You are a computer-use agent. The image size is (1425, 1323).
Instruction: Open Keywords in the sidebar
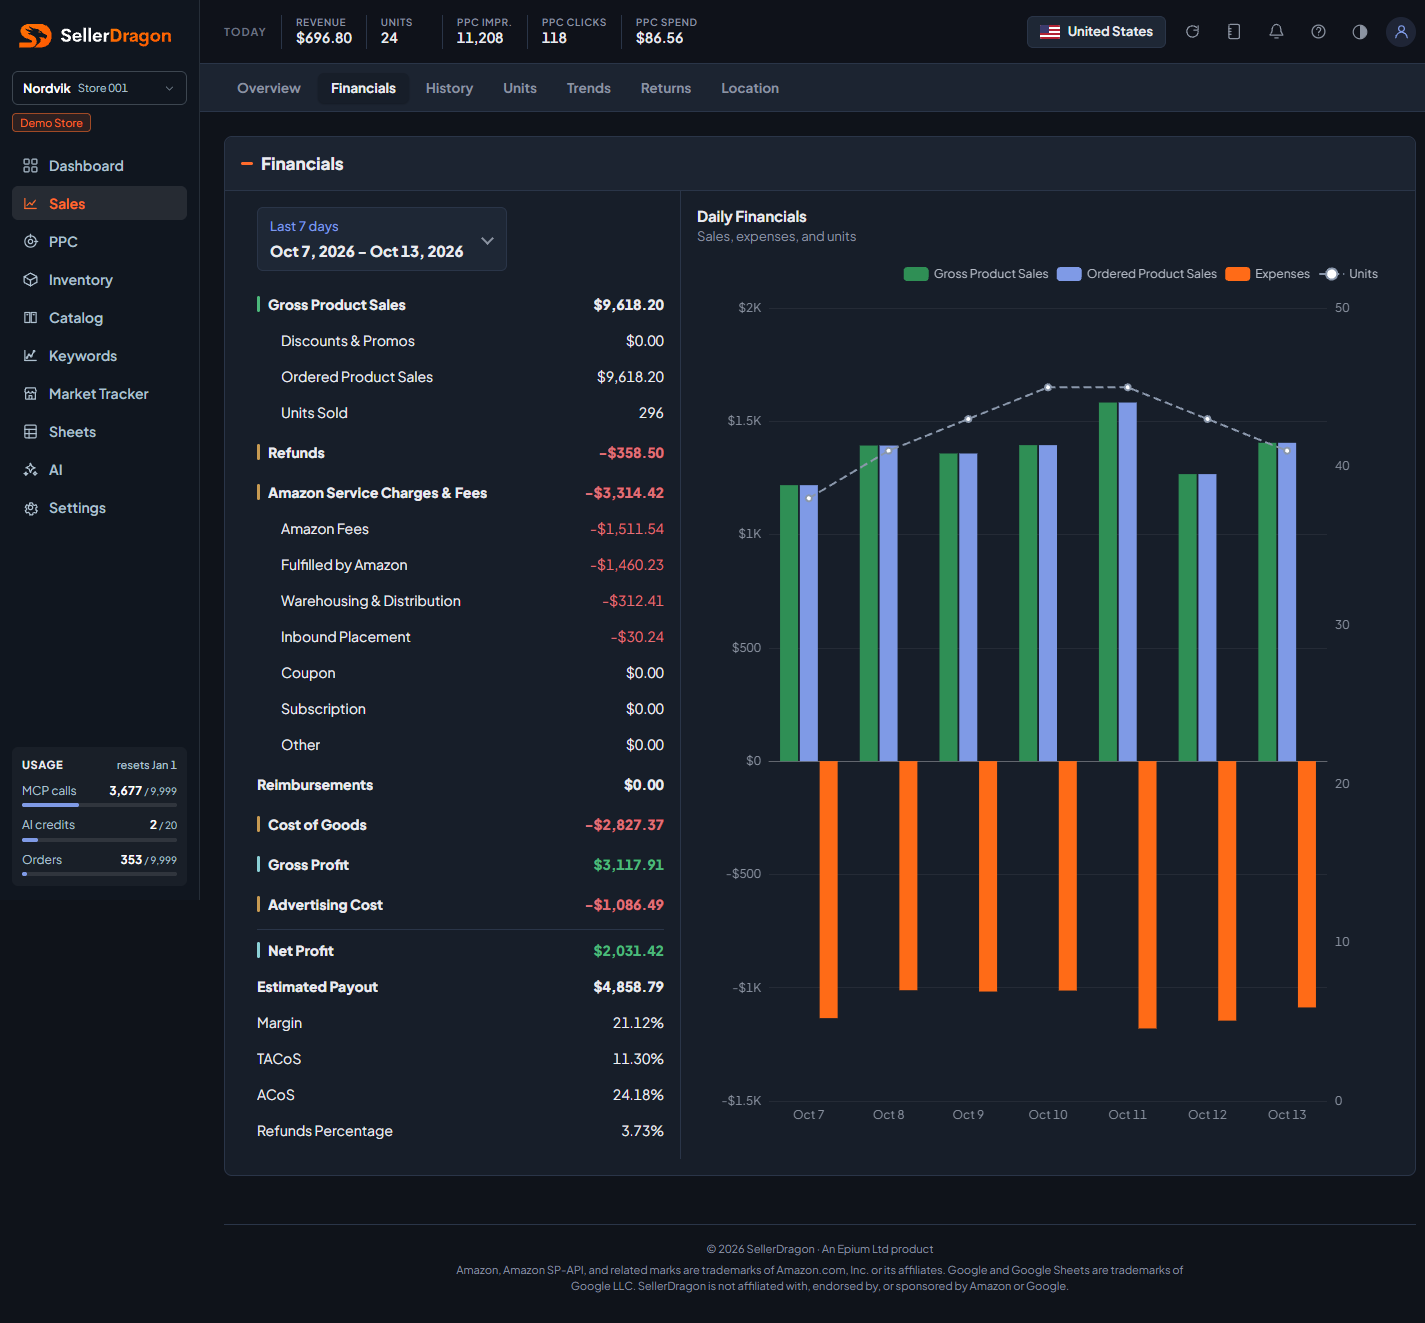(x=99, y=356)
